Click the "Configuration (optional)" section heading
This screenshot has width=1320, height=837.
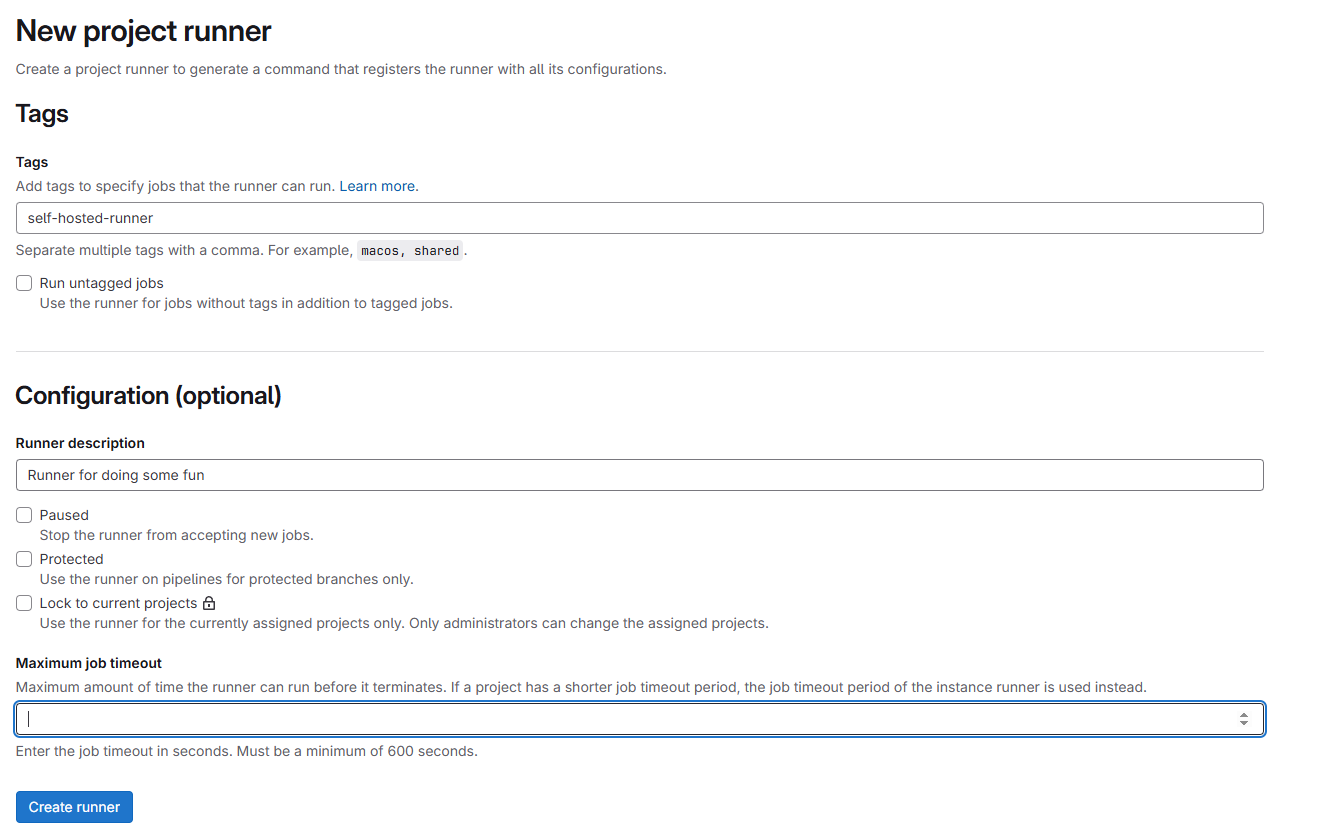(149, 396)
